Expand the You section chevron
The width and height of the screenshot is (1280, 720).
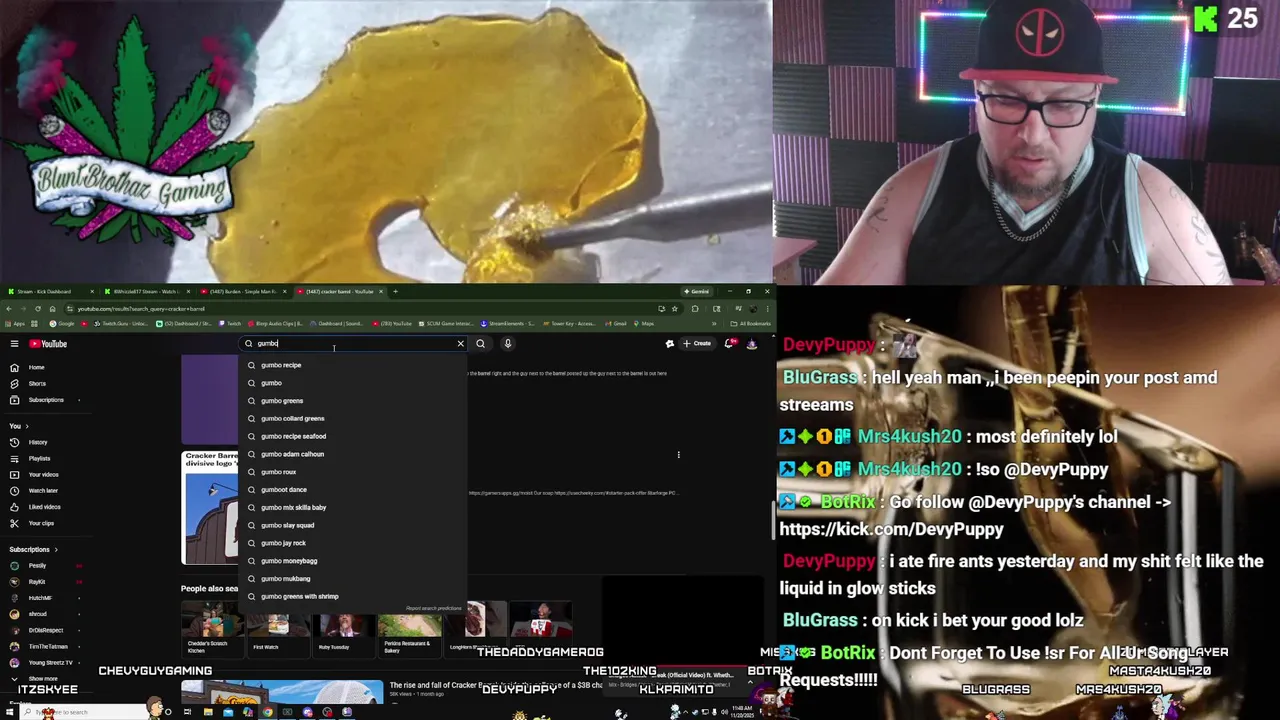(27, 426)
